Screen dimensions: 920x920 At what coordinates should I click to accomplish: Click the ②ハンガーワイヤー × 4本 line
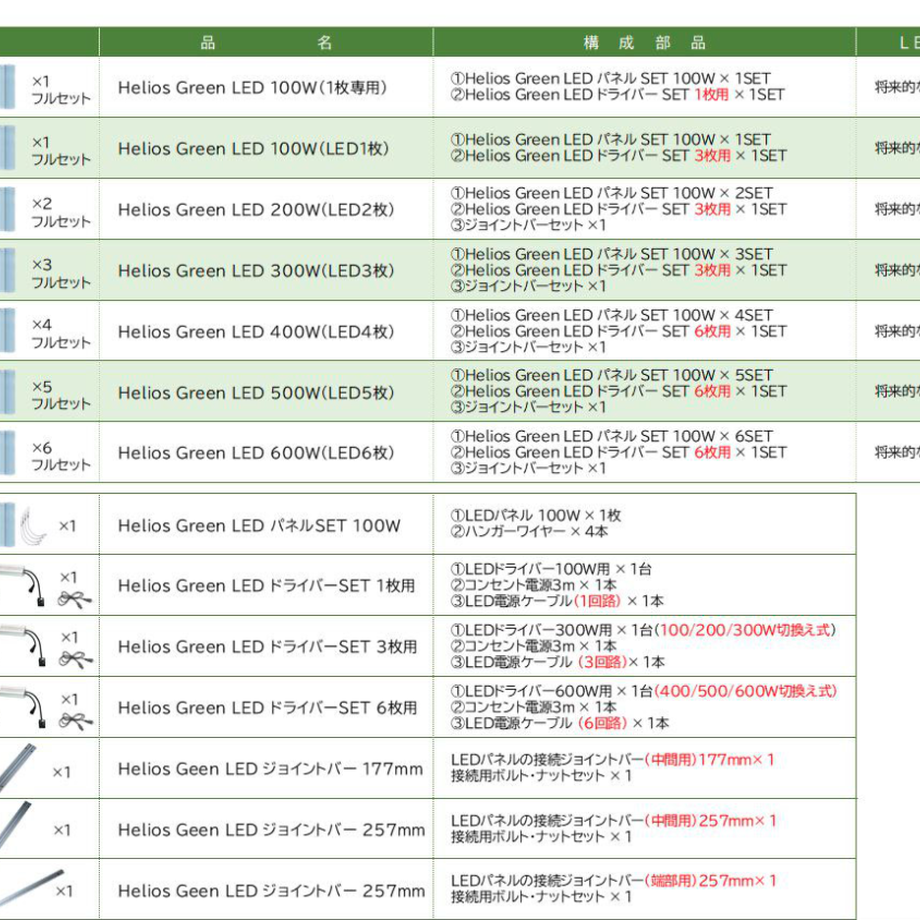tap(529, 532)
